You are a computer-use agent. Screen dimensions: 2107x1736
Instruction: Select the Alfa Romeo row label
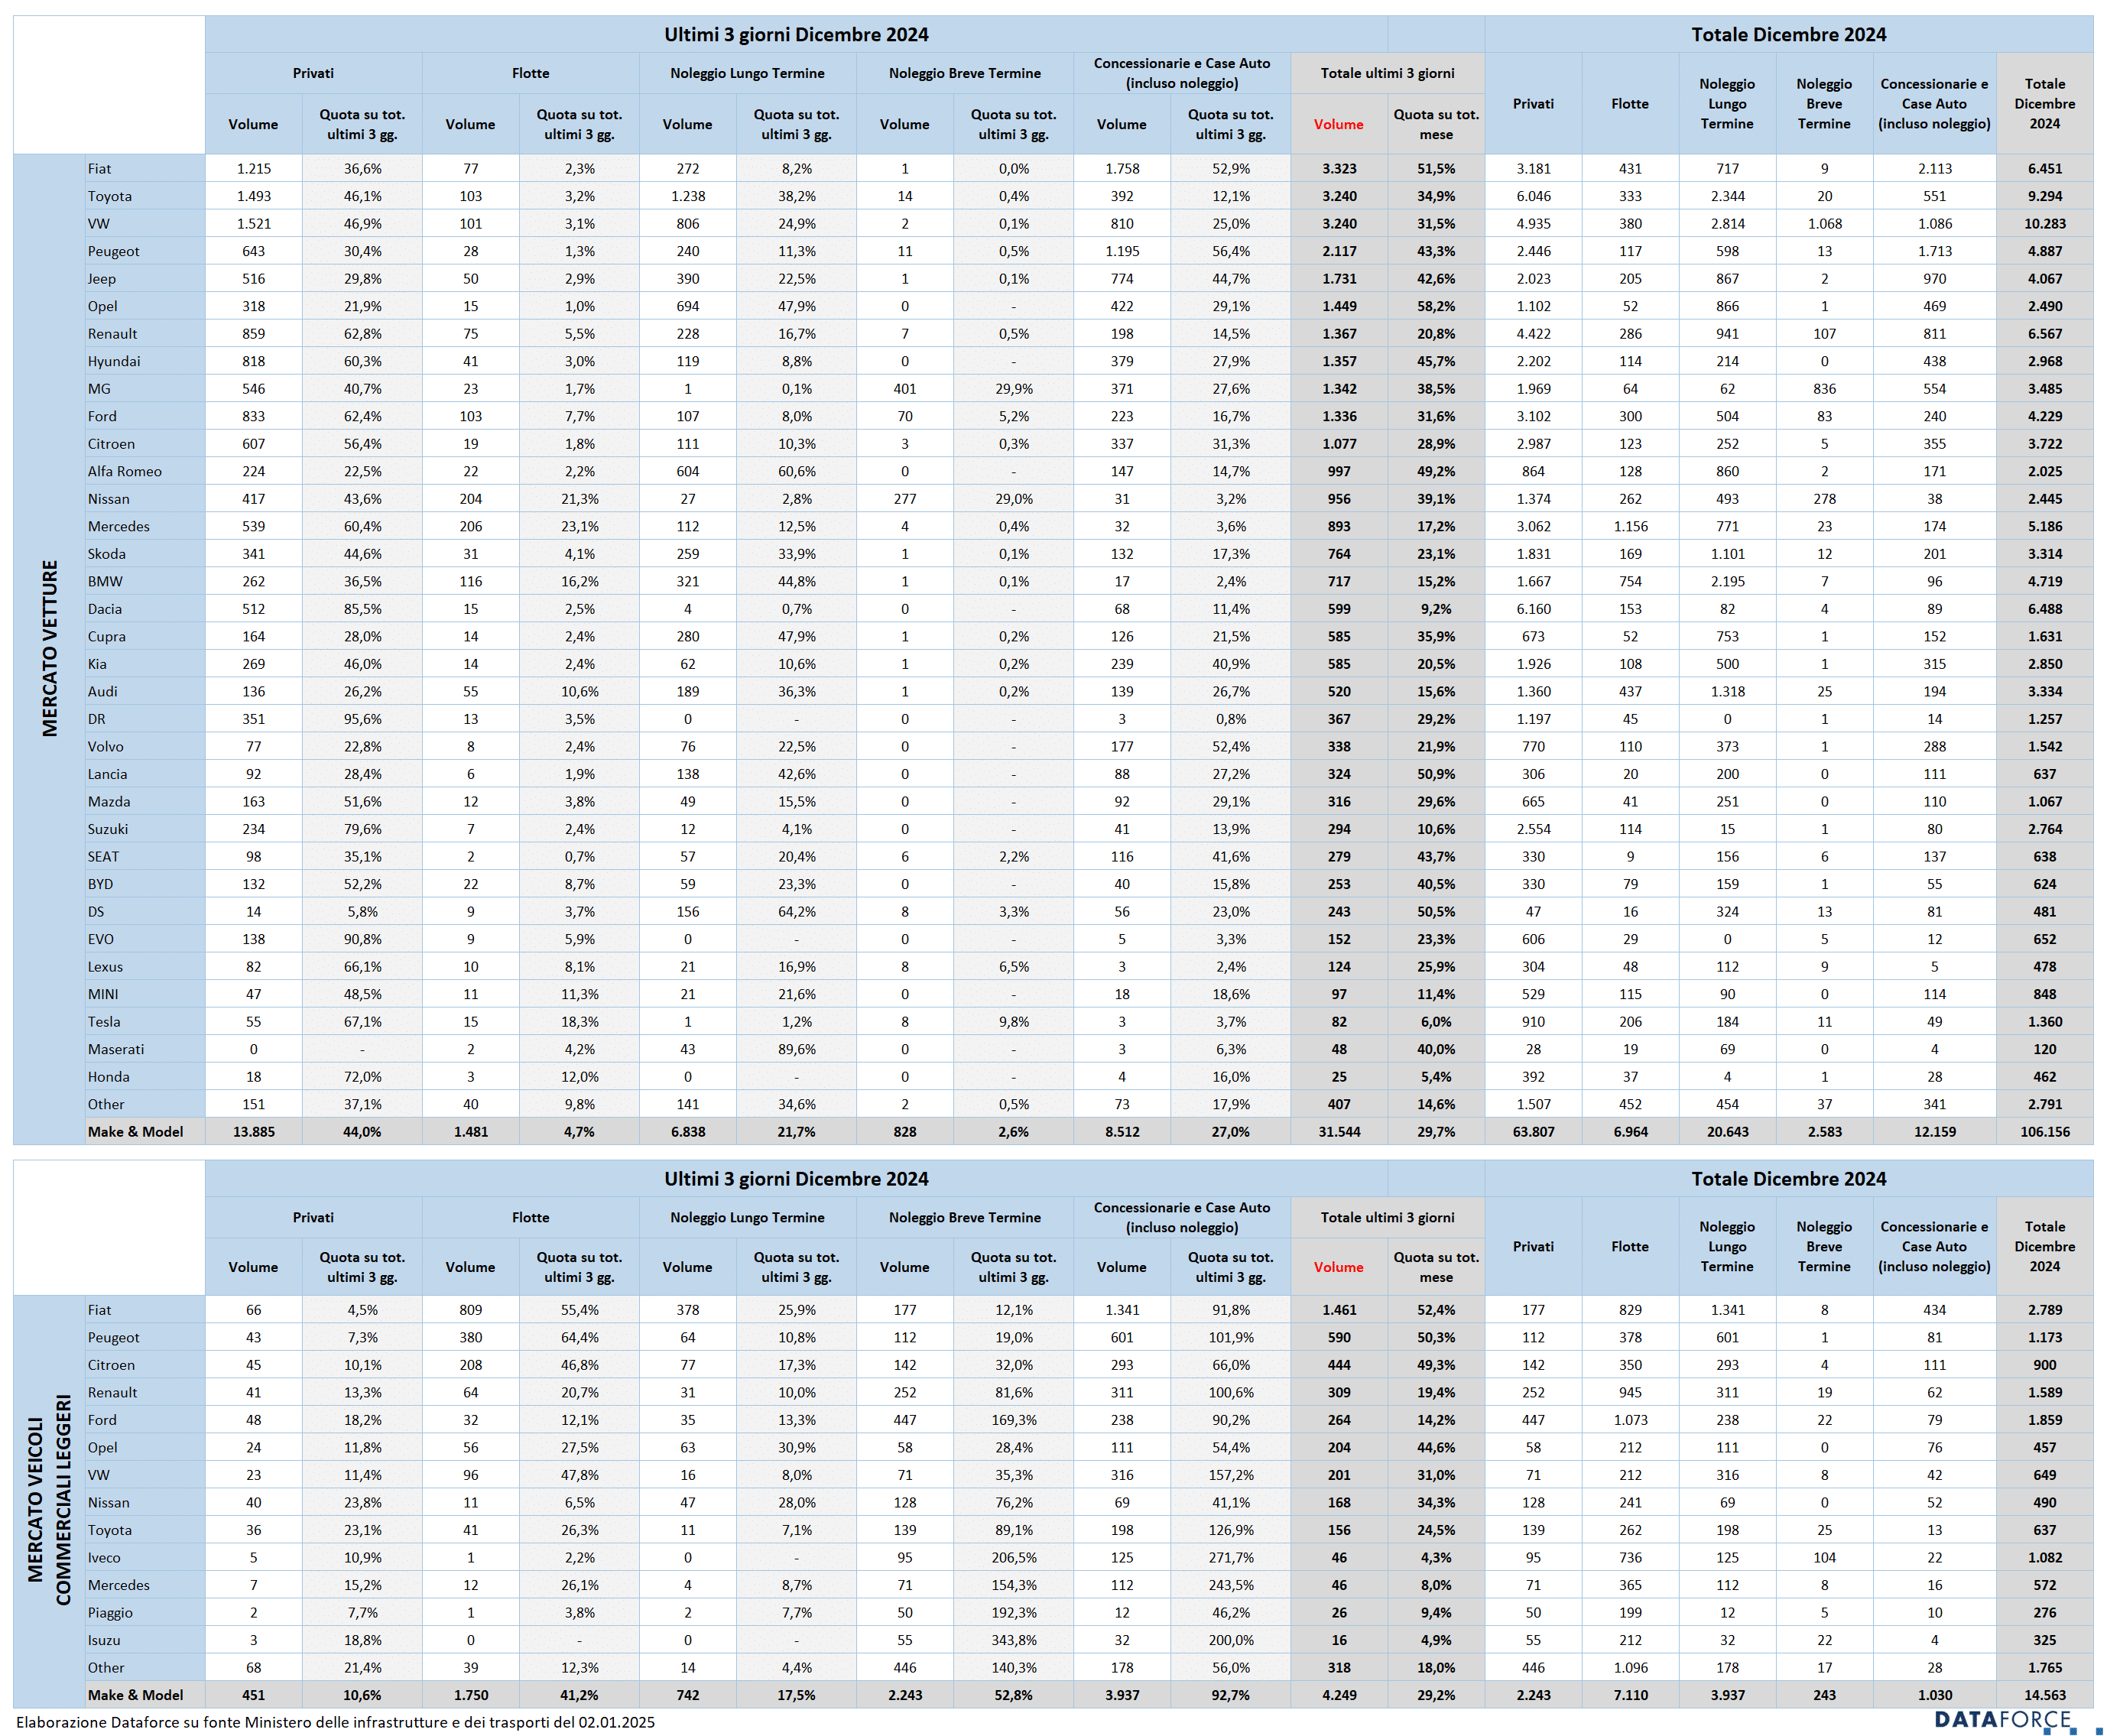point(125,471)
